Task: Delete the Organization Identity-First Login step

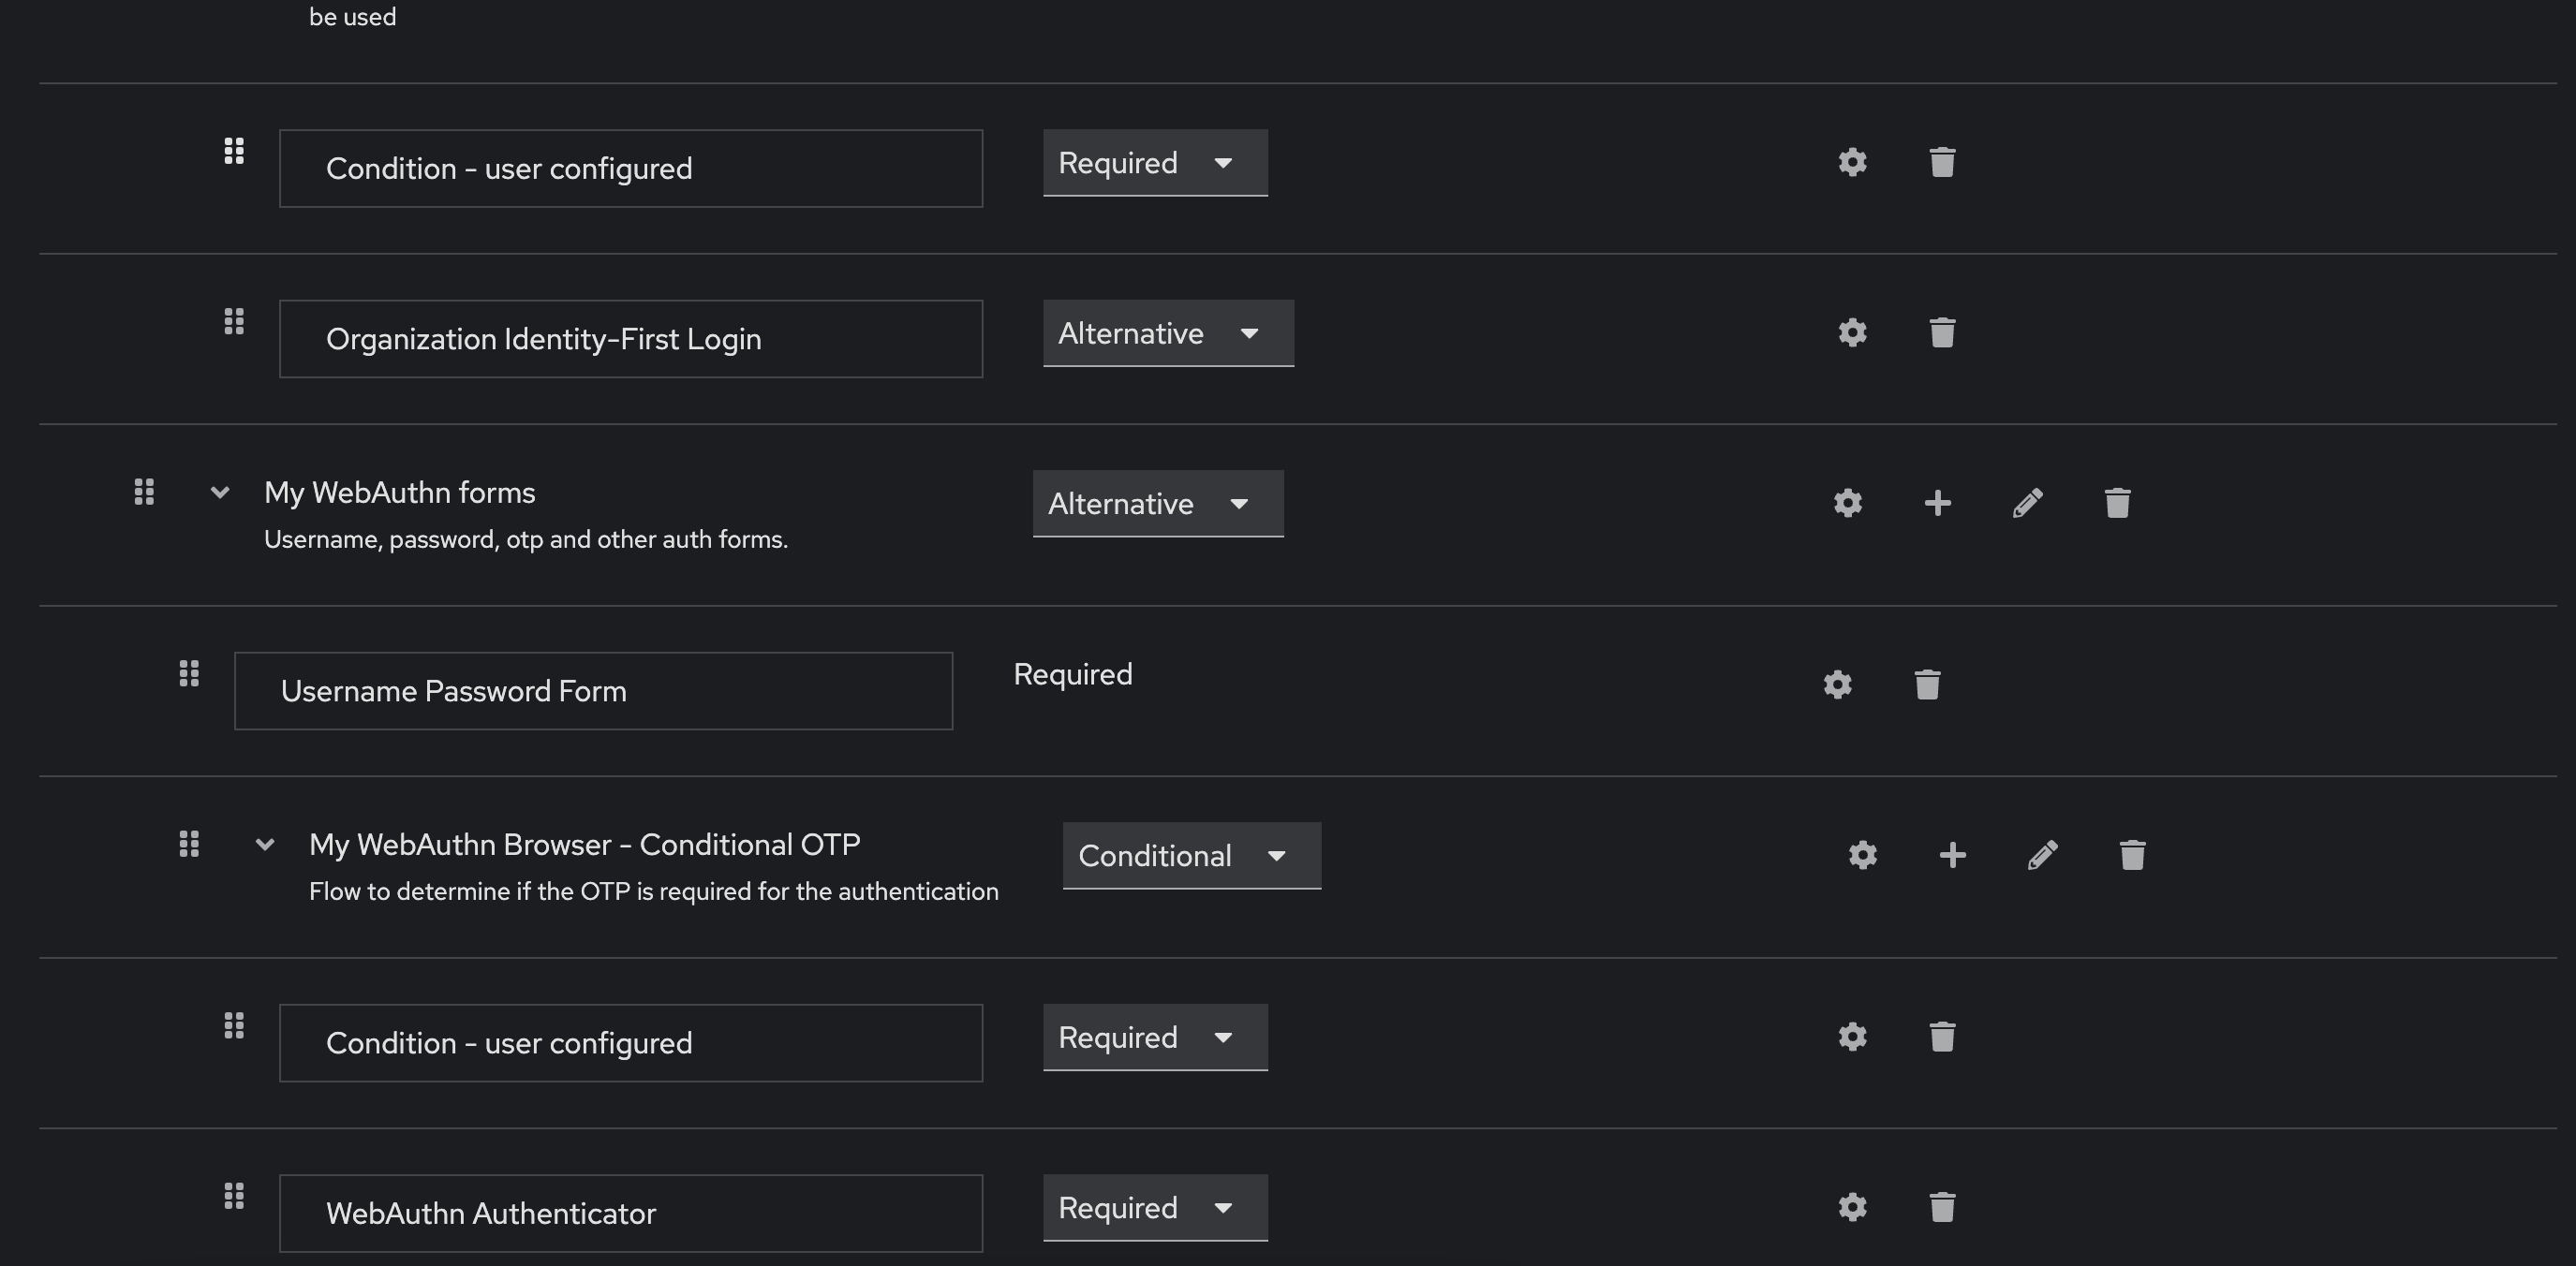Action: click(1942, 333)
